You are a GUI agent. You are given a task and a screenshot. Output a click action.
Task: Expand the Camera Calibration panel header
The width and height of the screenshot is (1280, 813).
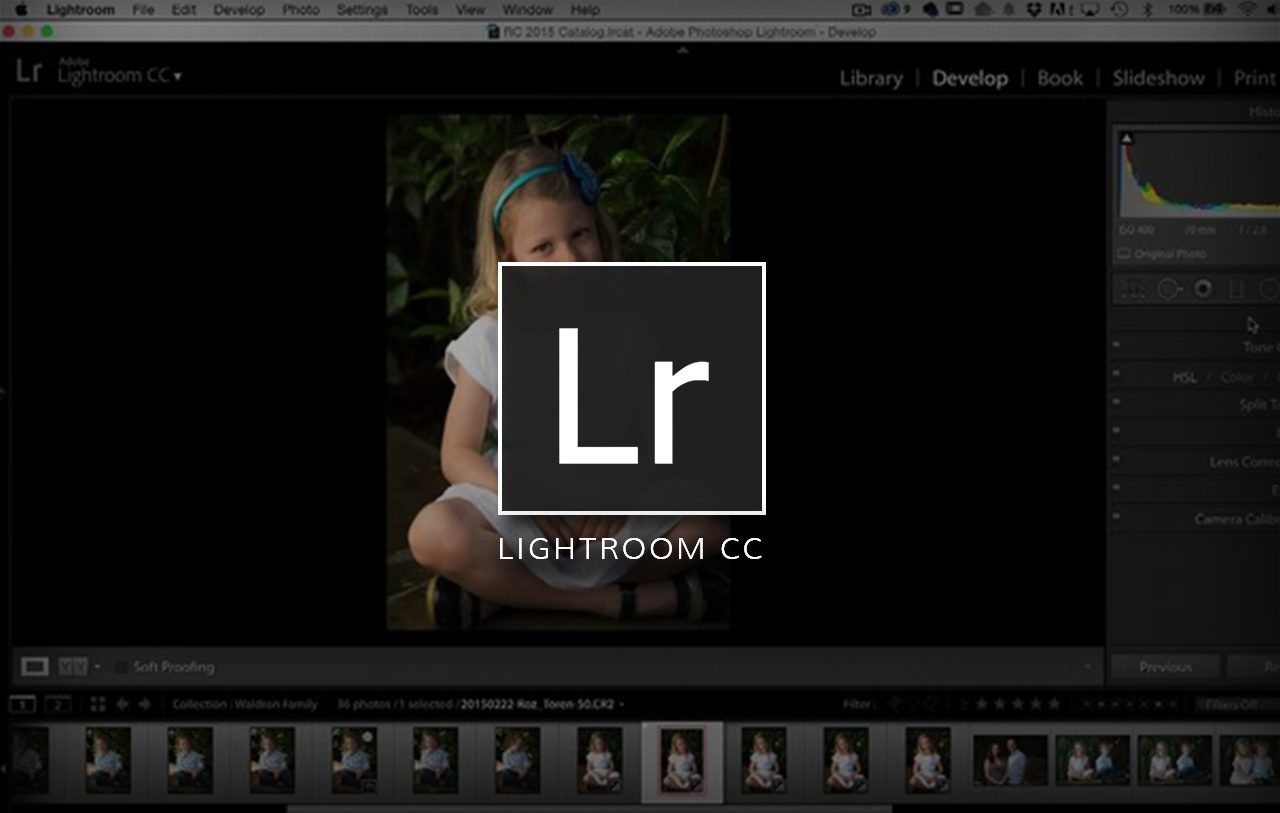(1195, 518)
